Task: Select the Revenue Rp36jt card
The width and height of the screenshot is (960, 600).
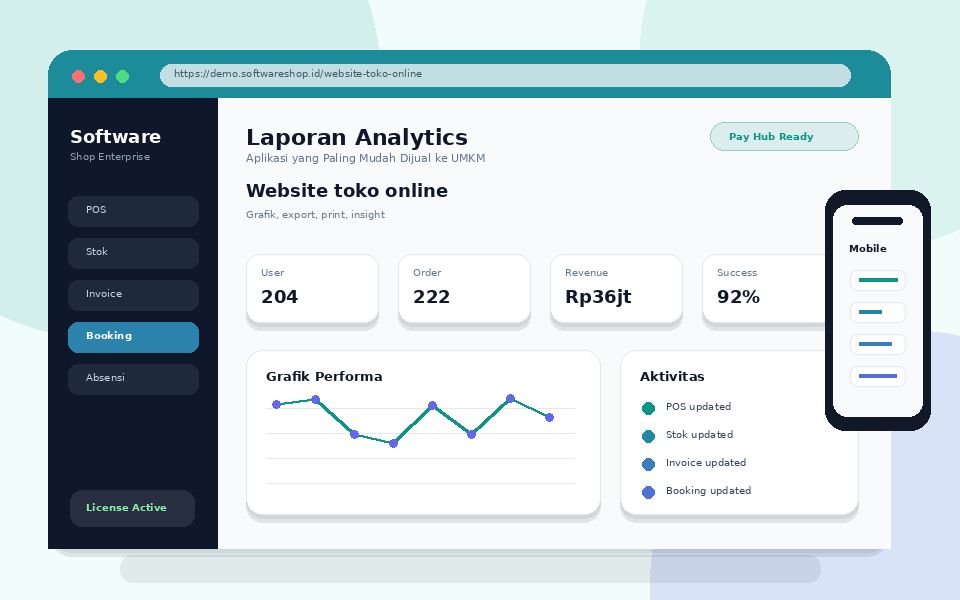Action: point(617,288)
